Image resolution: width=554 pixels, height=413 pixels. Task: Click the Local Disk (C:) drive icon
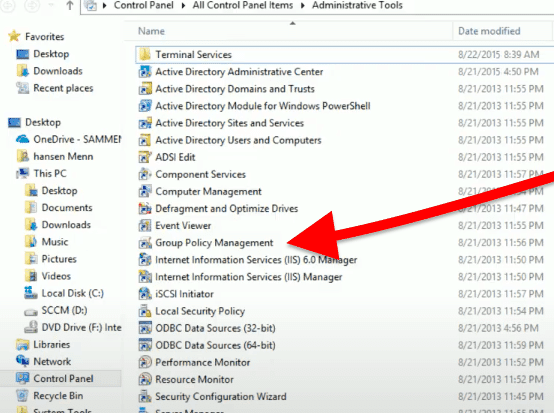pos(31,293)
